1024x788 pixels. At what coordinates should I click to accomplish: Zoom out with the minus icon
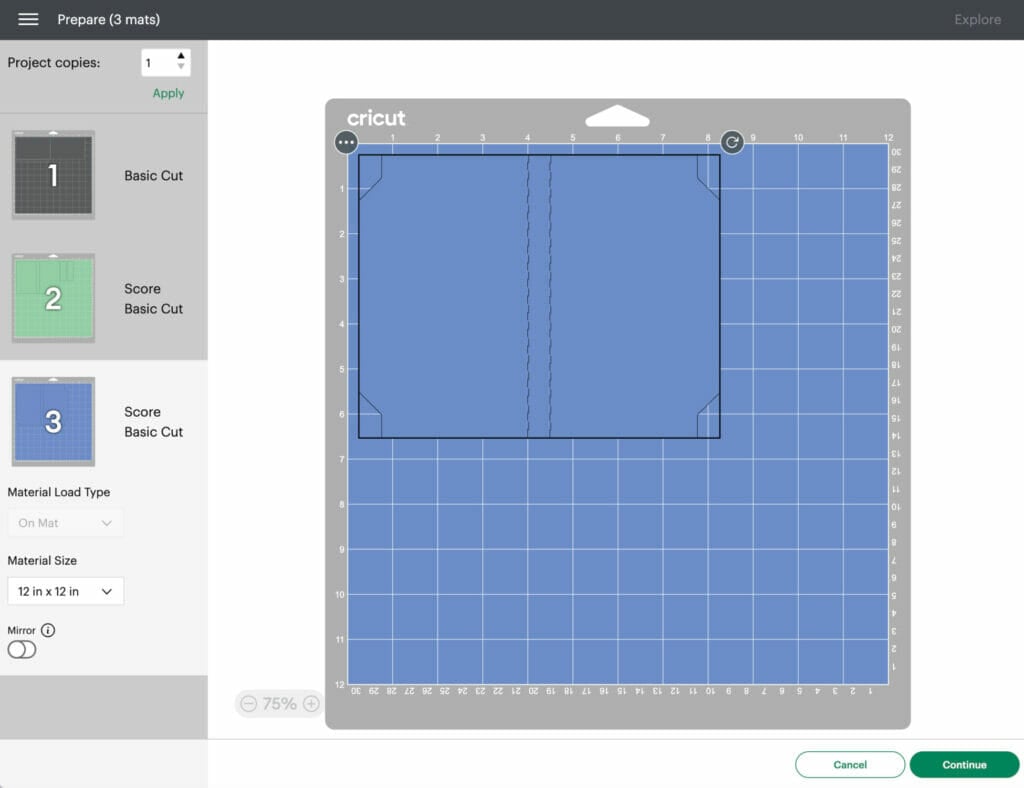click(249, 704)
